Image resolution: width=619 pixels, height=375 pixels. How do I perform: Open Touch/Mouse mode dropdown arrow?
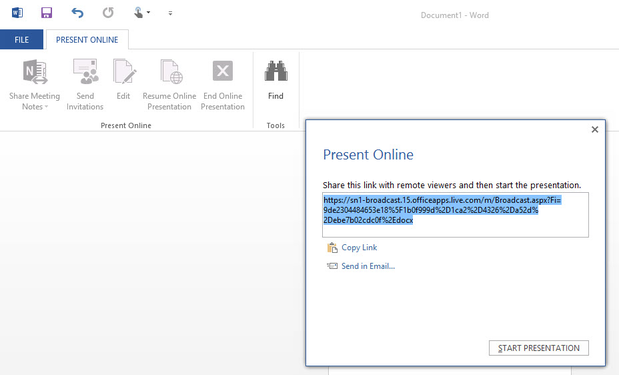(x=148, y=13)
